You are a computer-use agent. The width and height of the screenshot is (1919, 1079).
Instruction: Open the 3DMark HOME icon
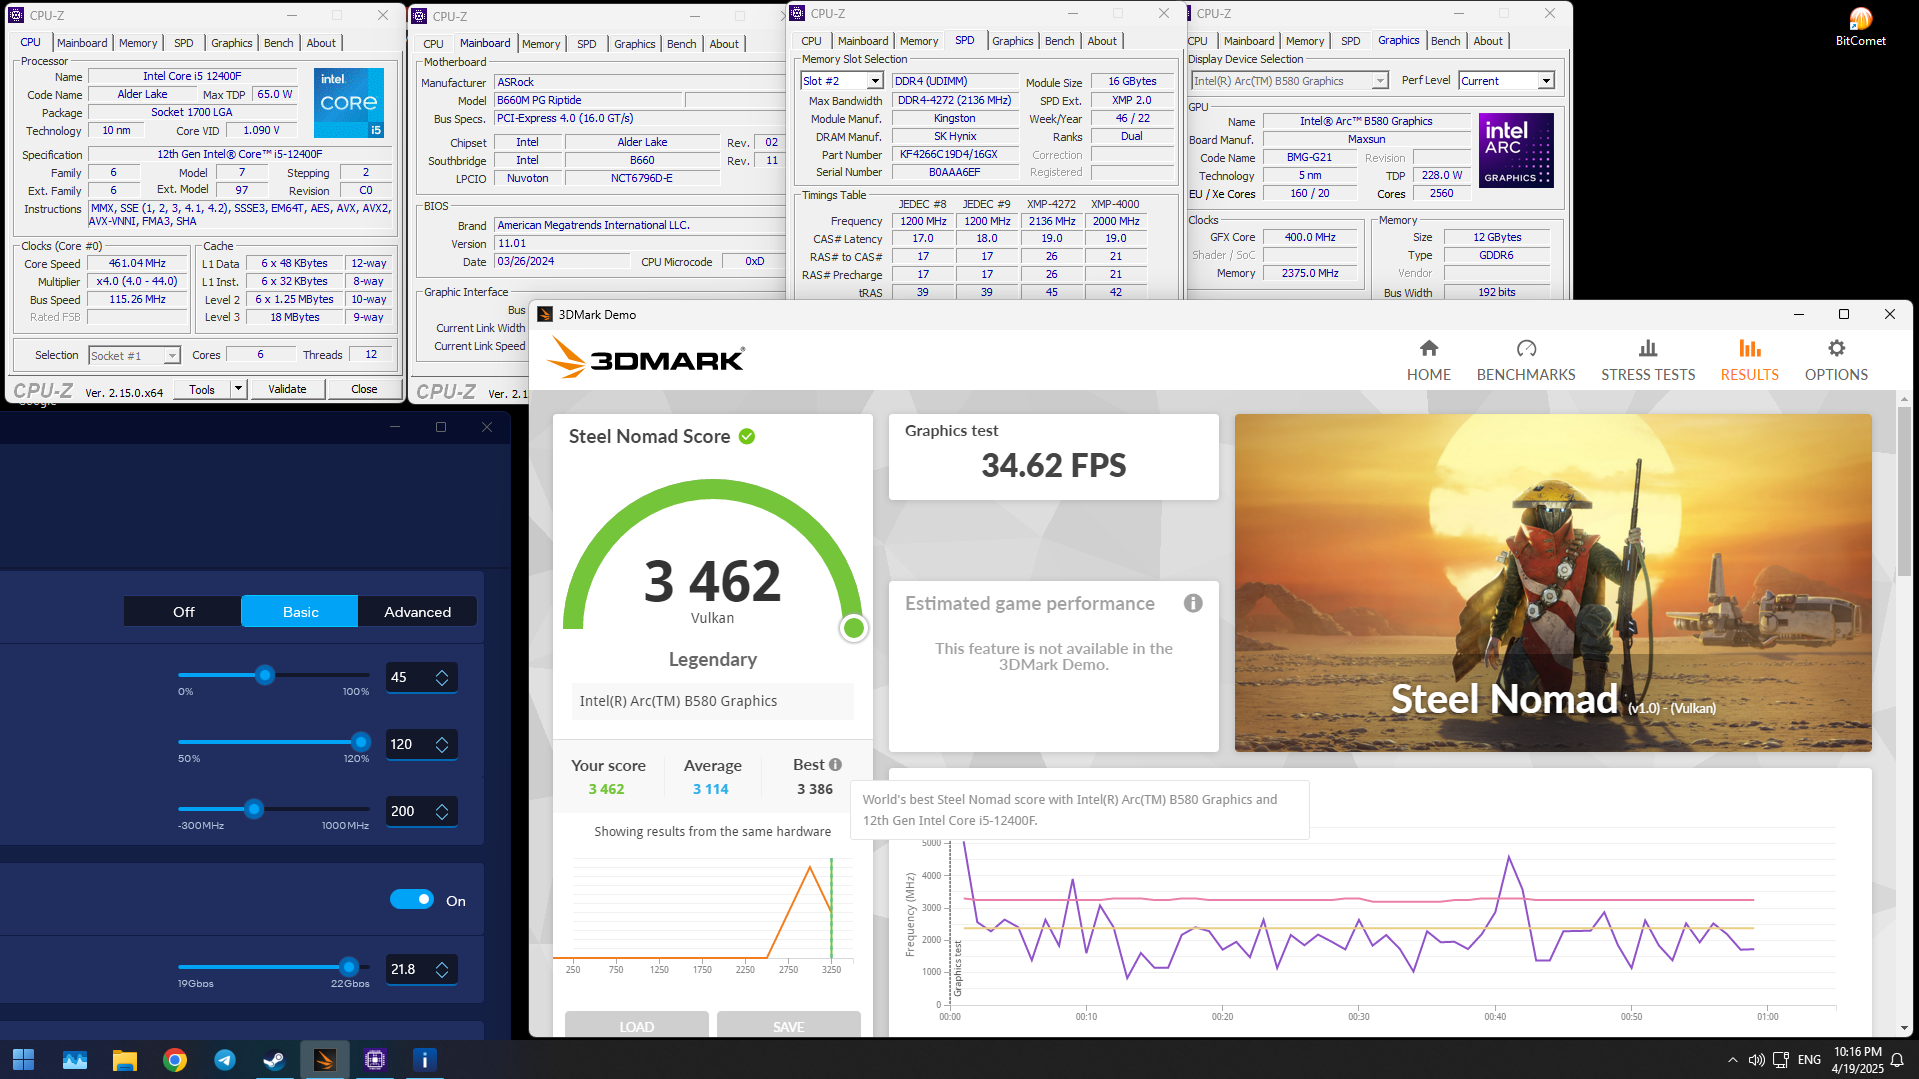point(1428,348)
